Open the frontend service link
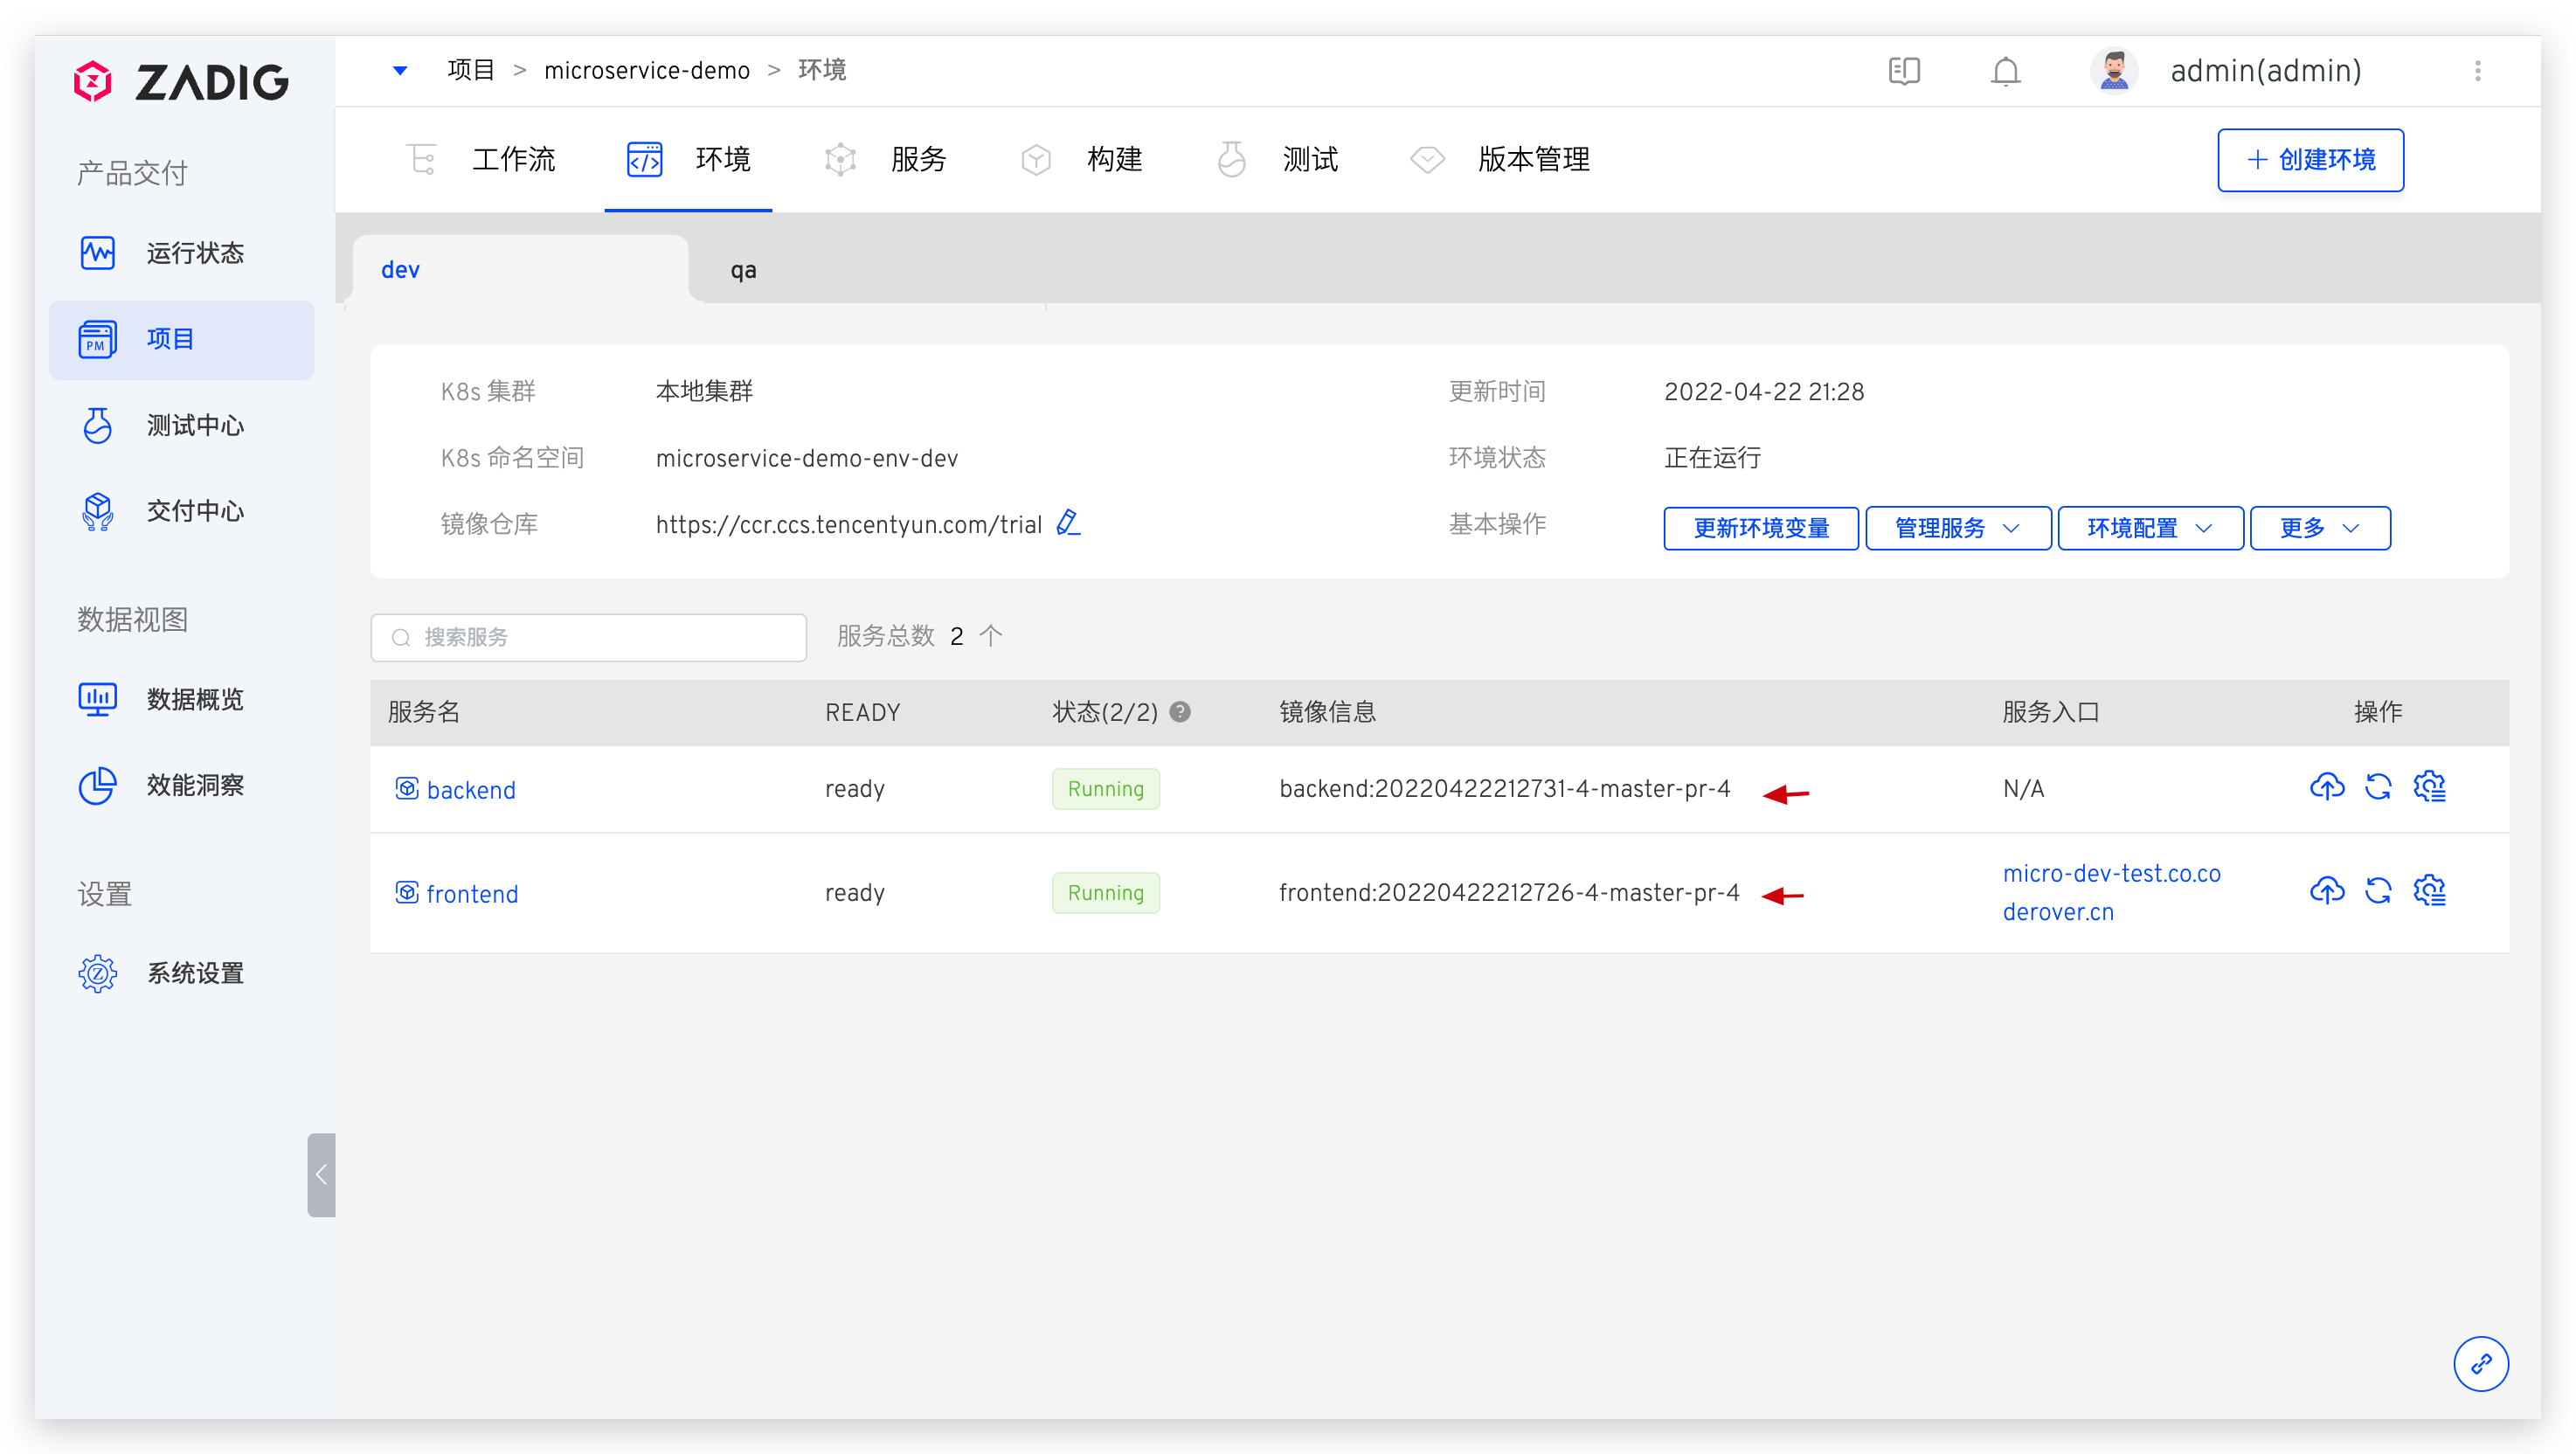The height and width of the screenshot is (1454, 2576). (472, 894)
